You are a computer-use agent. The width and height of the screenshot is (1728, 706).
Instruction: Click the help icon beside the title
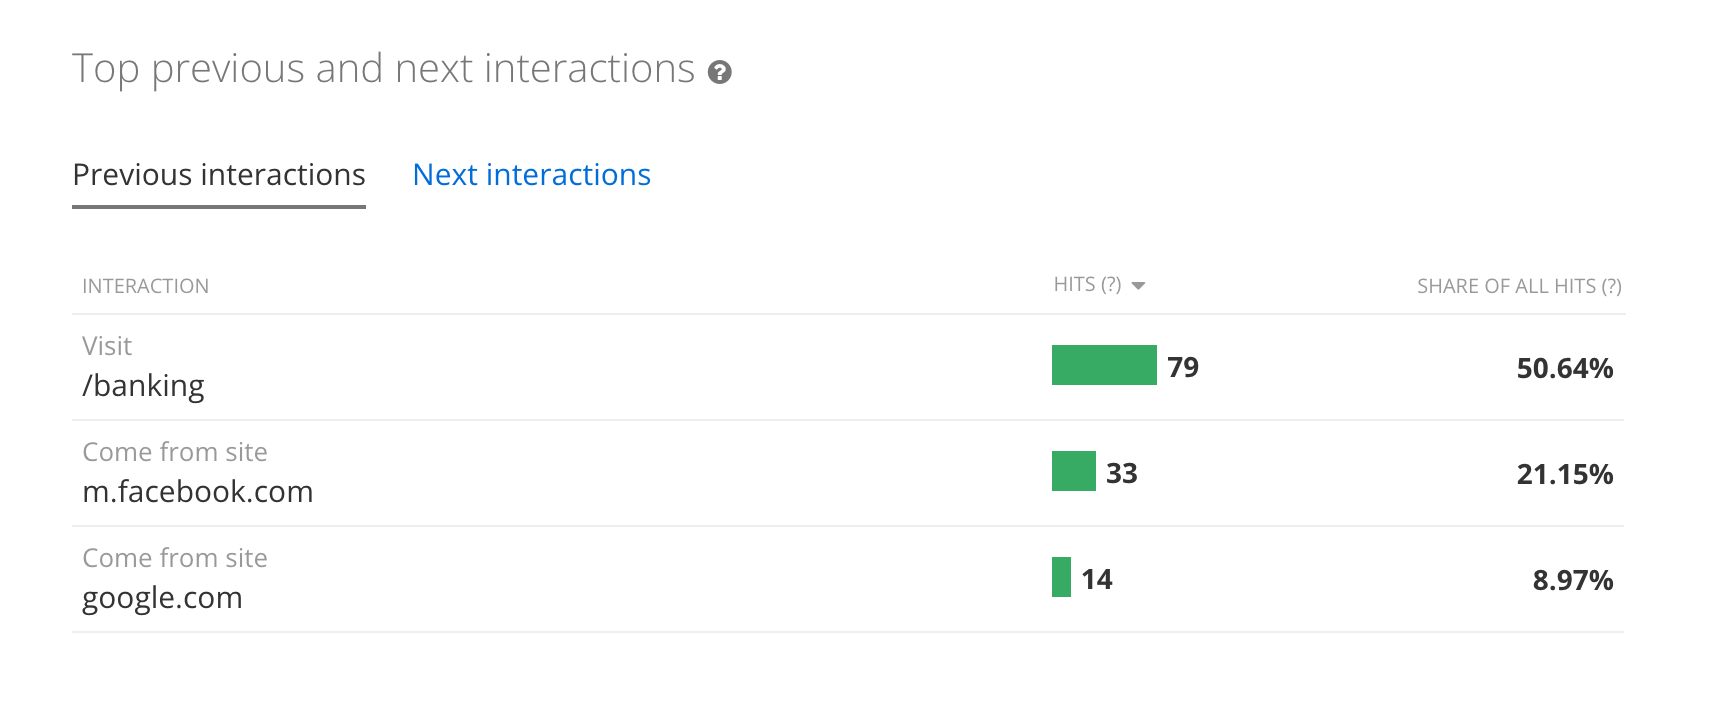coord(719,72)
